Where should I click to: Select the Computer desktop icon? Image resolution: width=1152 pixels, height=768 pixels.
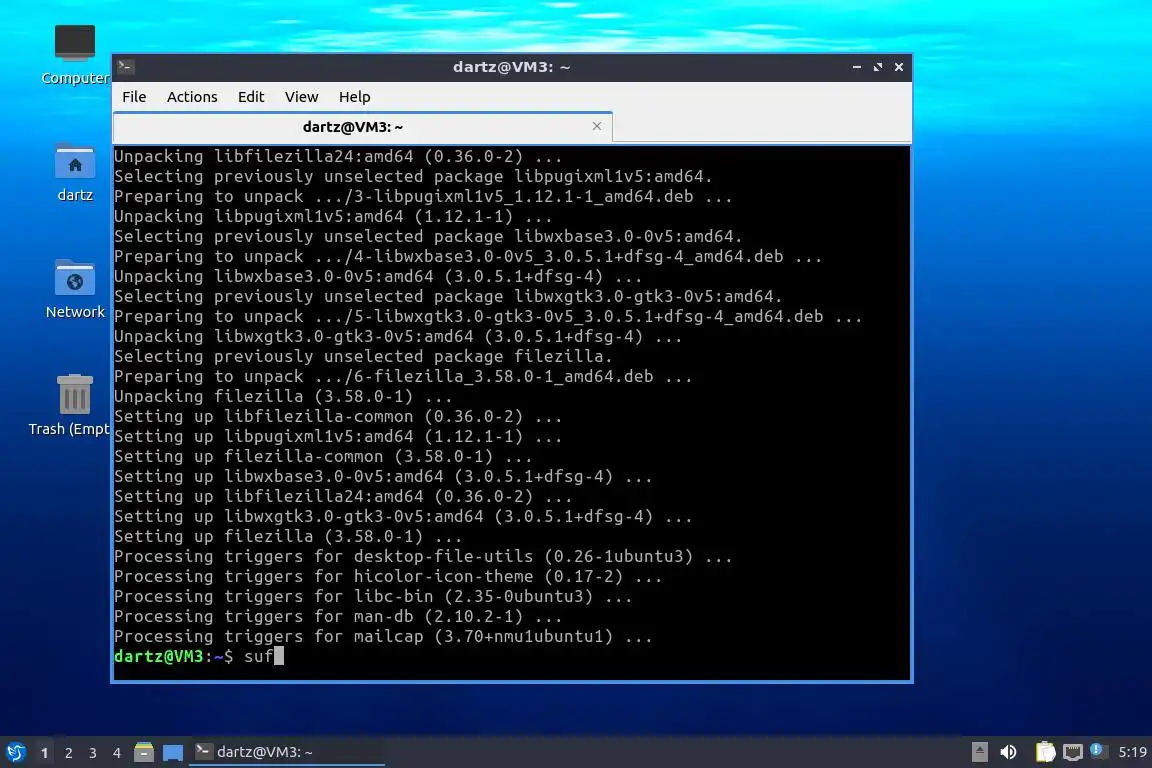(x=74, y=54)
